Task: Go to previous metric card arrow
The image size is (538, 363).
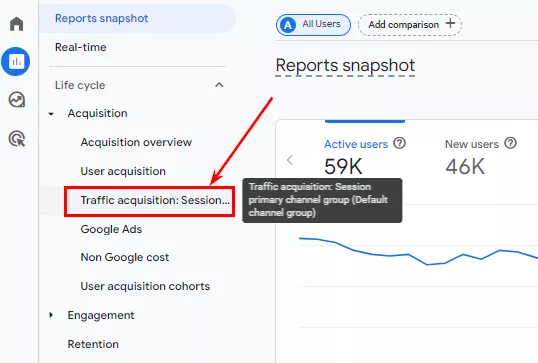Action: click(x=290, y=160)
